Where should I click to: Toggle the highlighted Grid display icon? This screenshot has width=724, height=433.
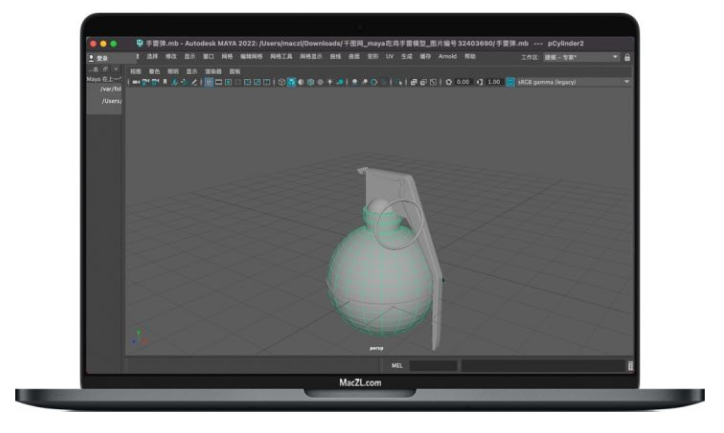pyautogui.click(x=209, y=82)
